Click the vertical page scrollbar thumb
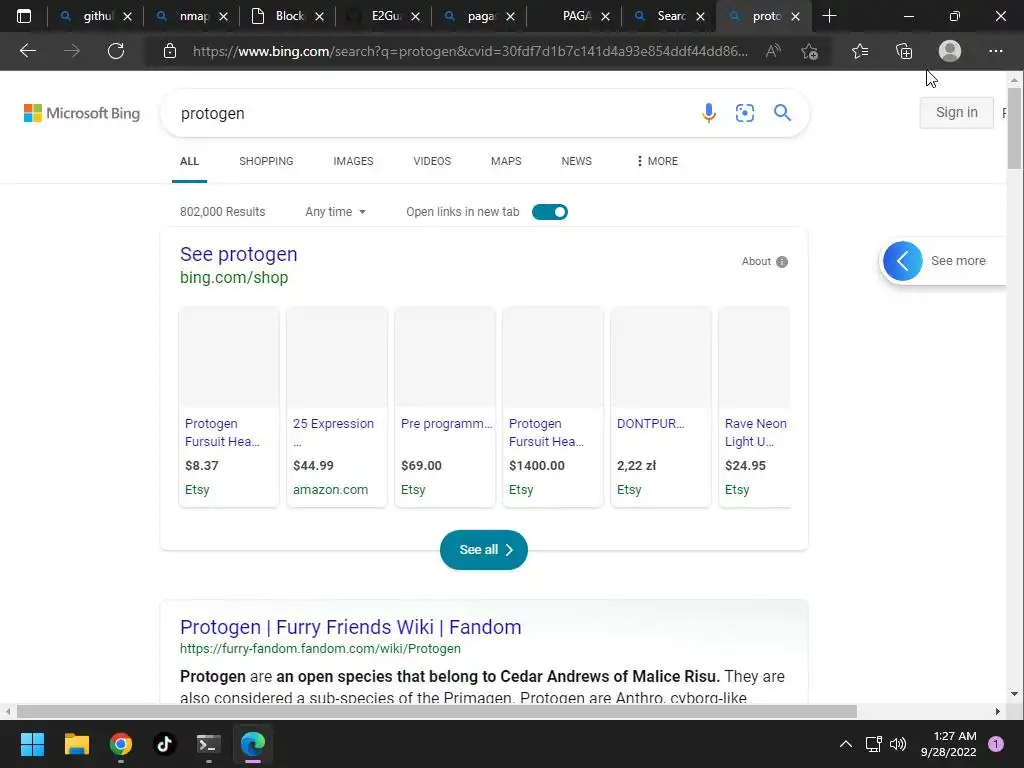Screen dimensions: 1024x768 [1014, 130]
